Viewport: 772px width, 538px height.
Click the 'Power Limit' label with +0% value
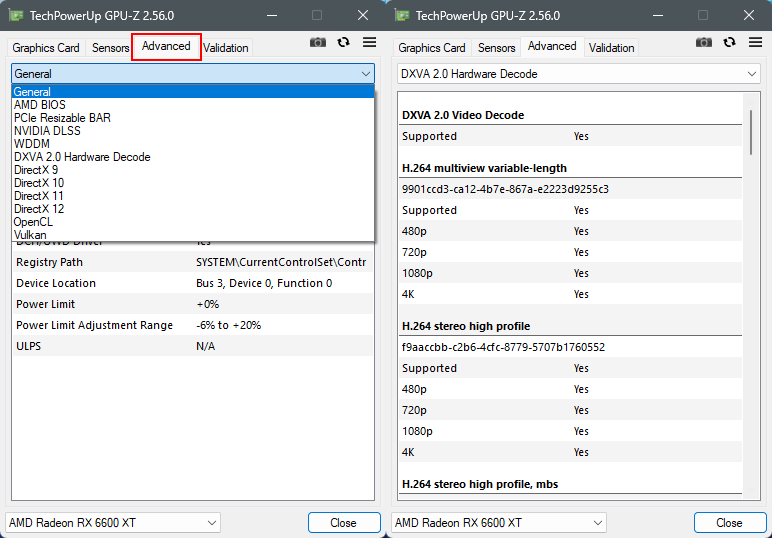(45, 304)
